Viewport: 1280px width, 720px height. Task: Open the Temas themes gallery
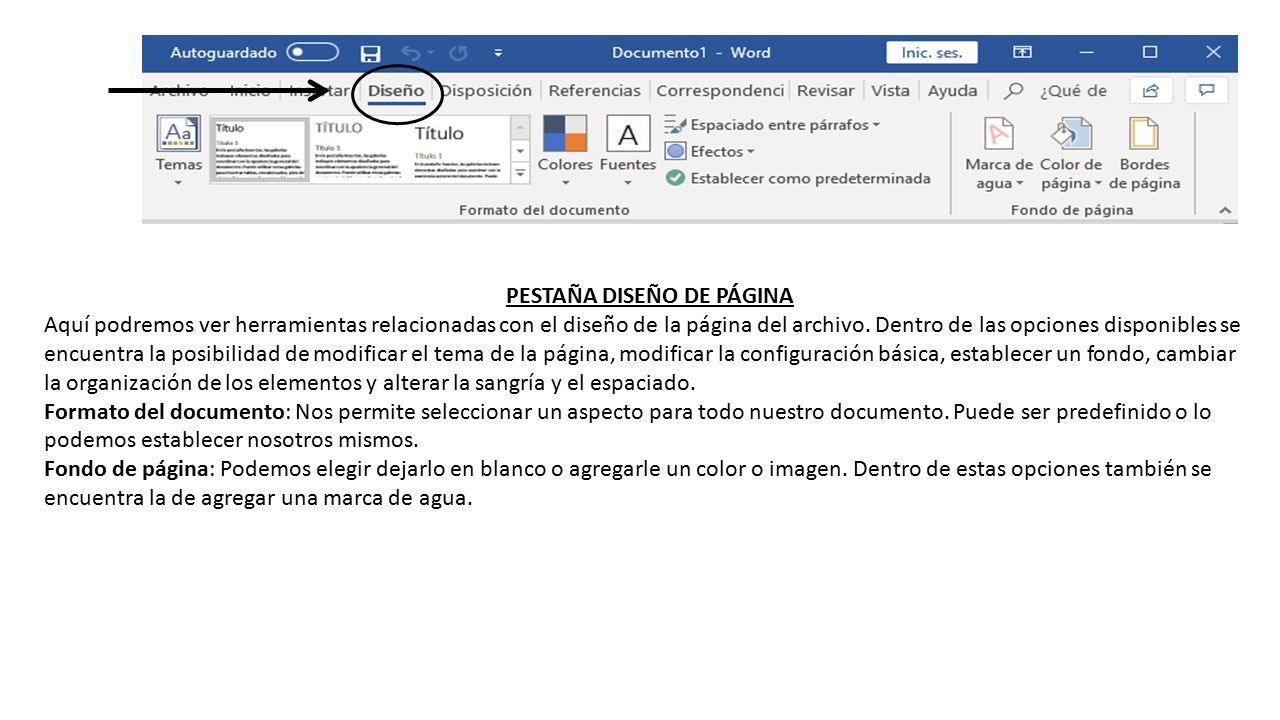(179, 134)
